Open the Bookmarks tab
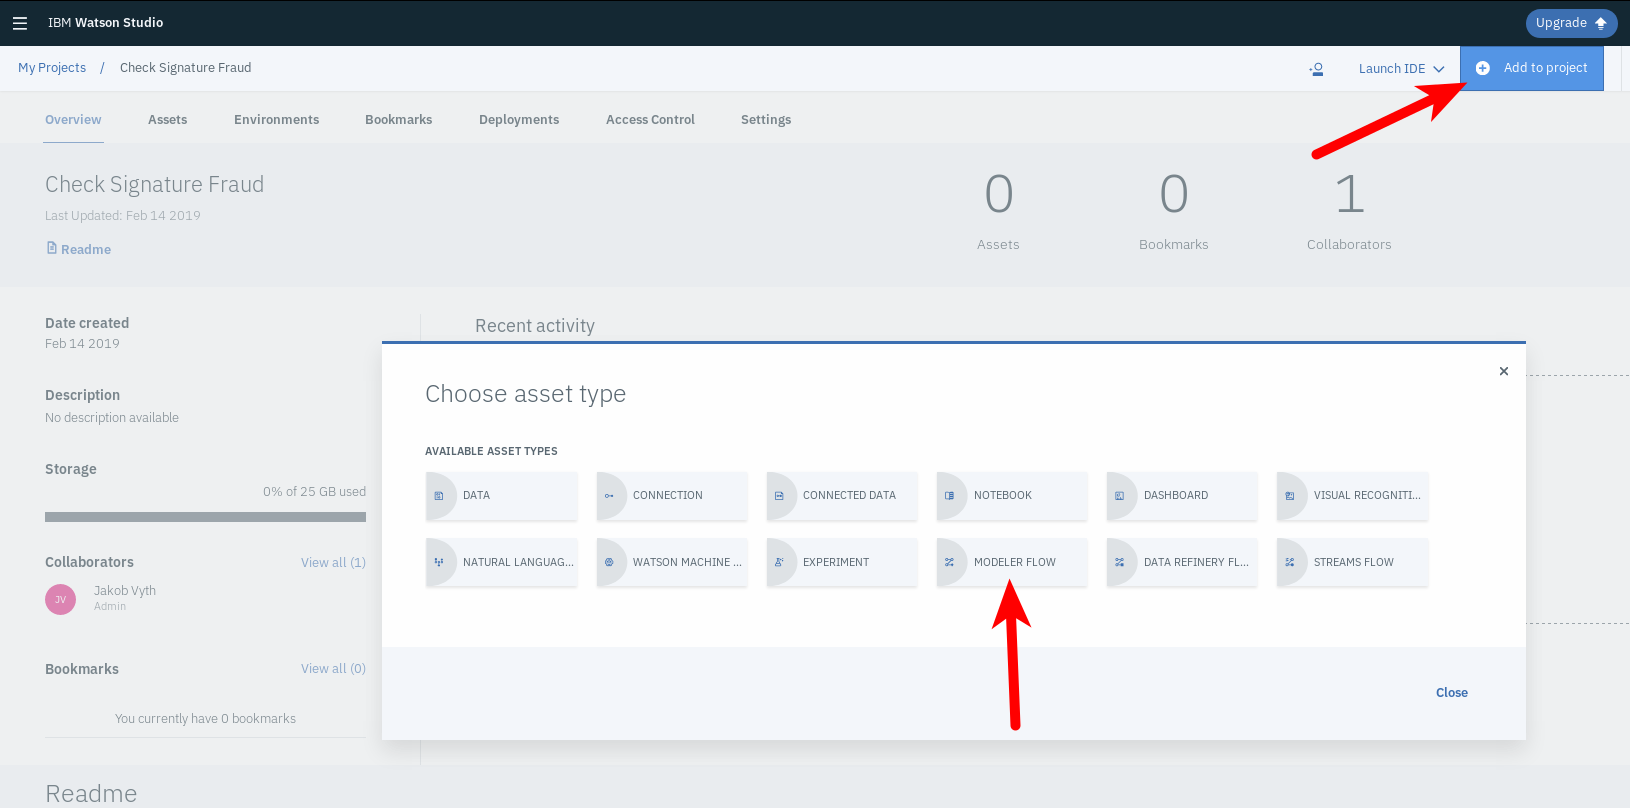 coord(399,120)
